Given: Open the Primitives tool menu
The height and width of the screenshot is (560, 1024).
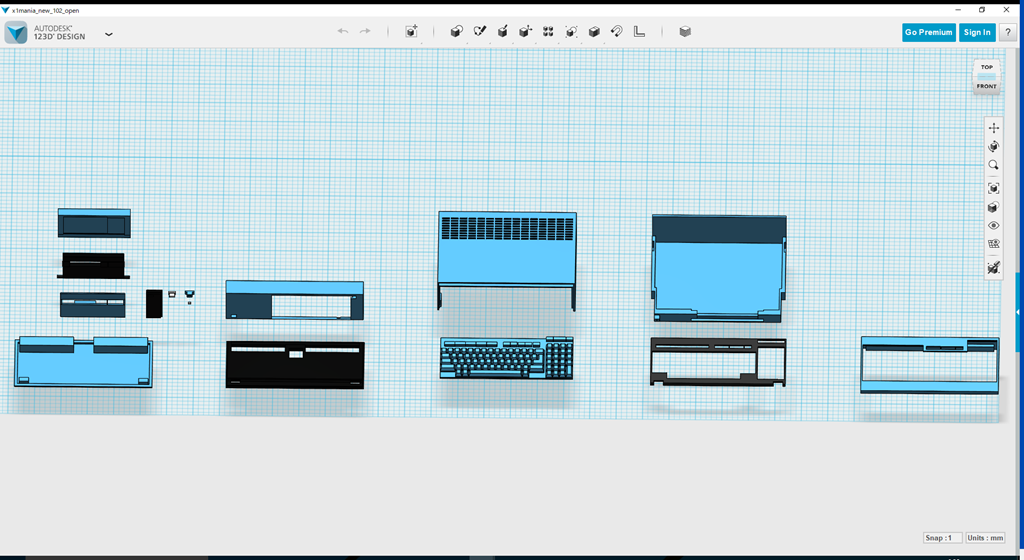Looking at the screenshot, I should coord(457,32).
